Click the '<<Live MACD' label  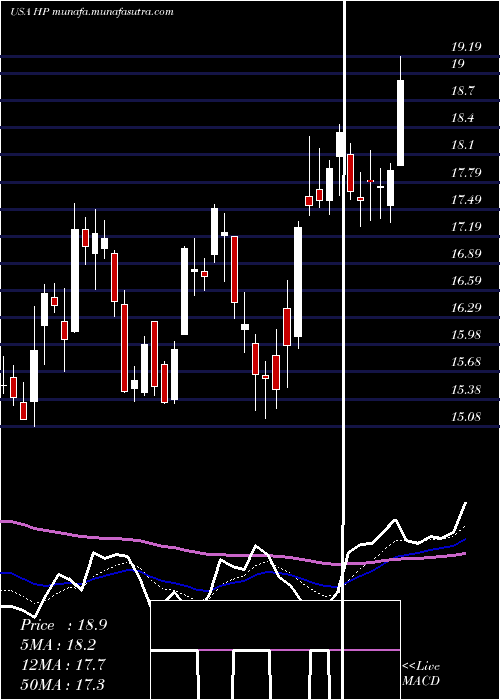point(421,673)
